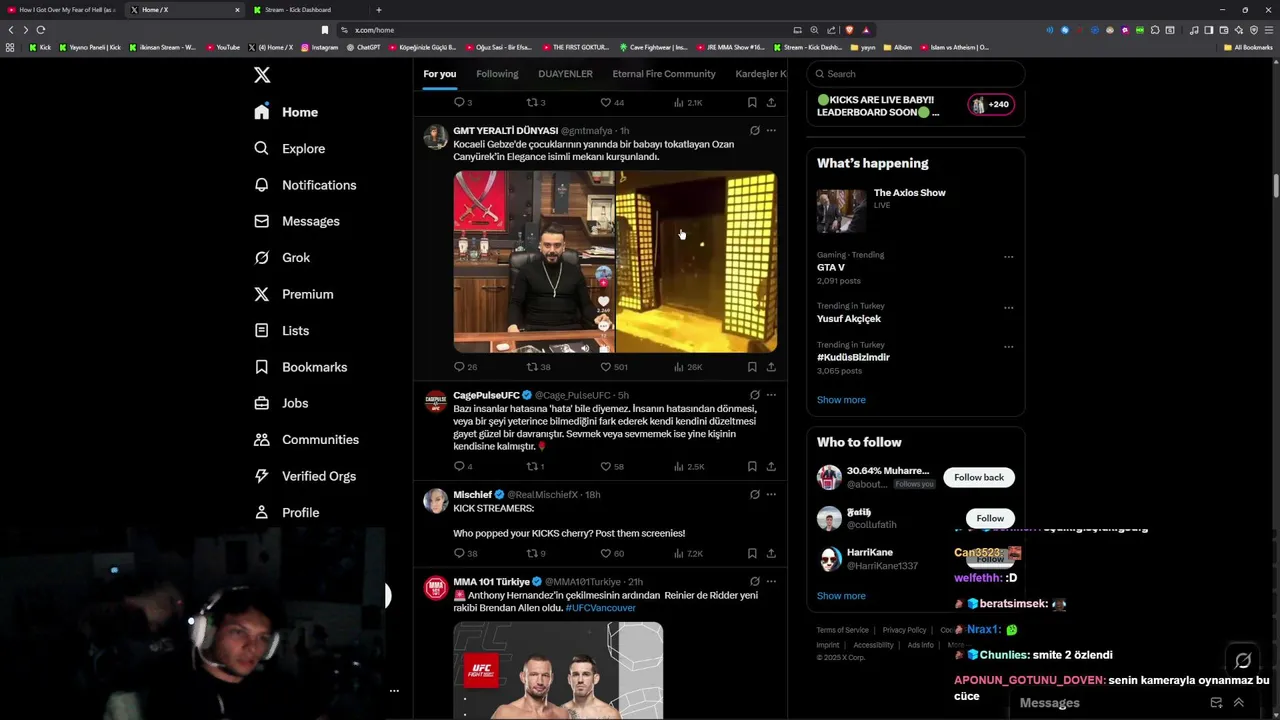Open more options for Yusuf Akçiçek trend
The image size is (1280, 720).
pyautogui.click(x=1008, y=308)
